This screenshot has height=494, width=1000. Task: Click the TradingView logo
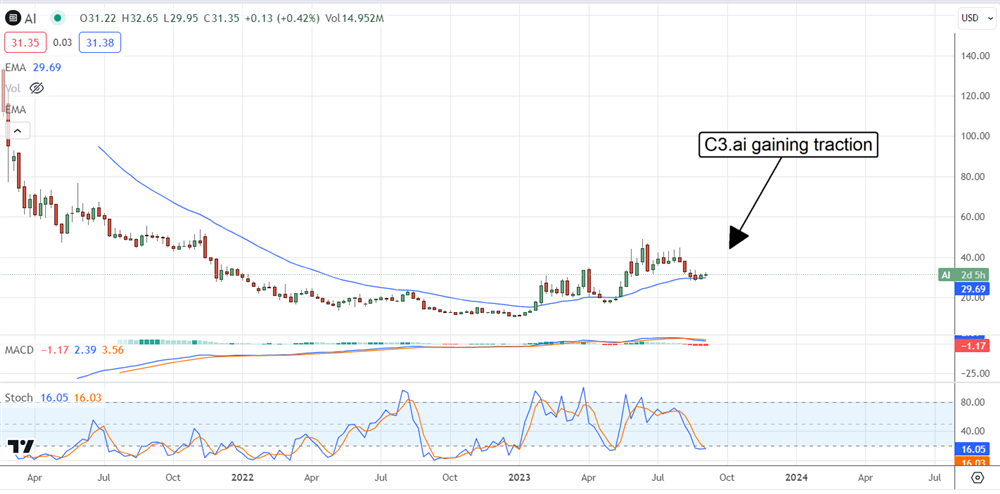tap(18, 446)
